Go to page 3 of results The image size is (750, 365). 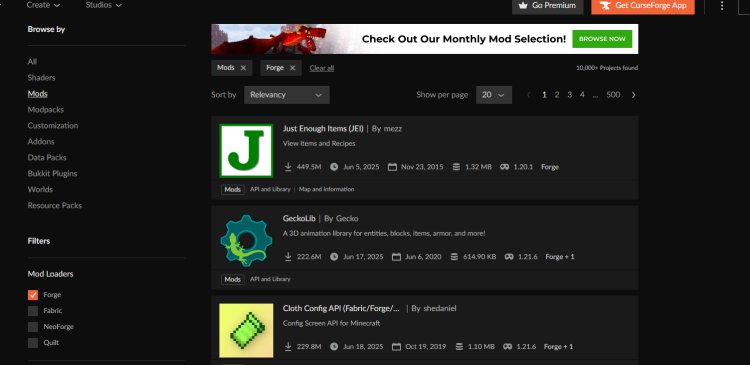tap(570, 95)
